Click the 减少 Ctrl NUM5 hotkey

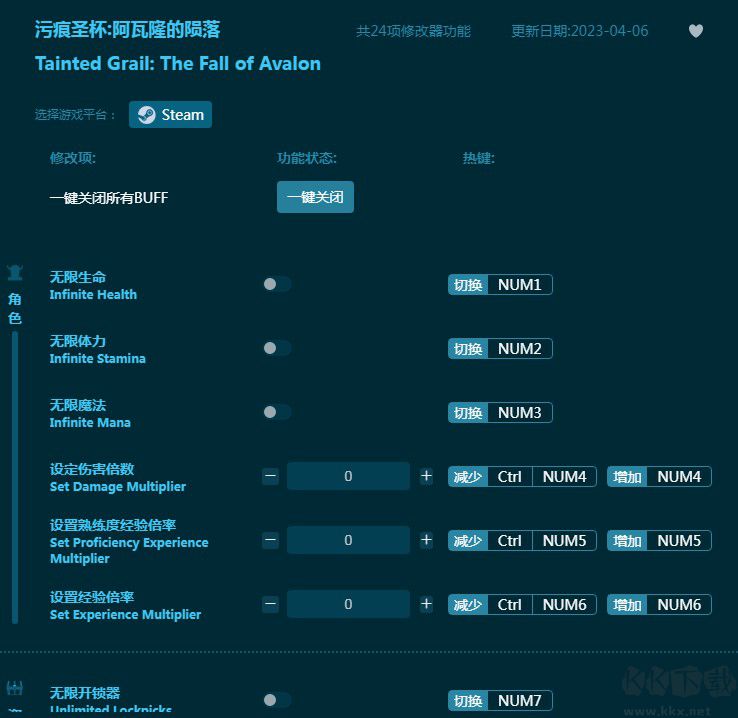pyautogui.click(x=522, y=541)
